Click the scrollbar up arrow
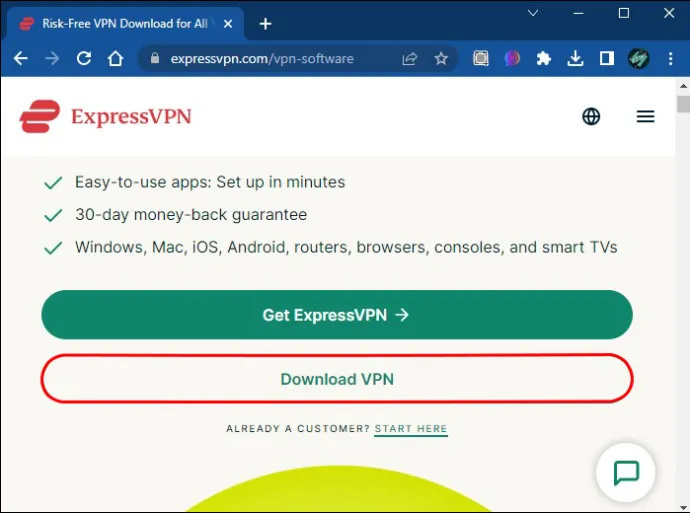 (x=683, y=86)
